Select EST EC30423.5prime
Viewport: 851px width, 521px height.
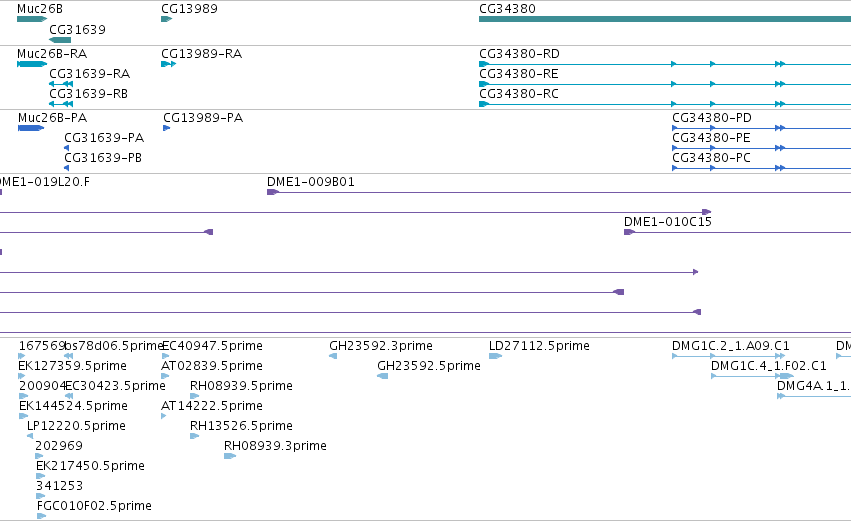tap(68, 396)
